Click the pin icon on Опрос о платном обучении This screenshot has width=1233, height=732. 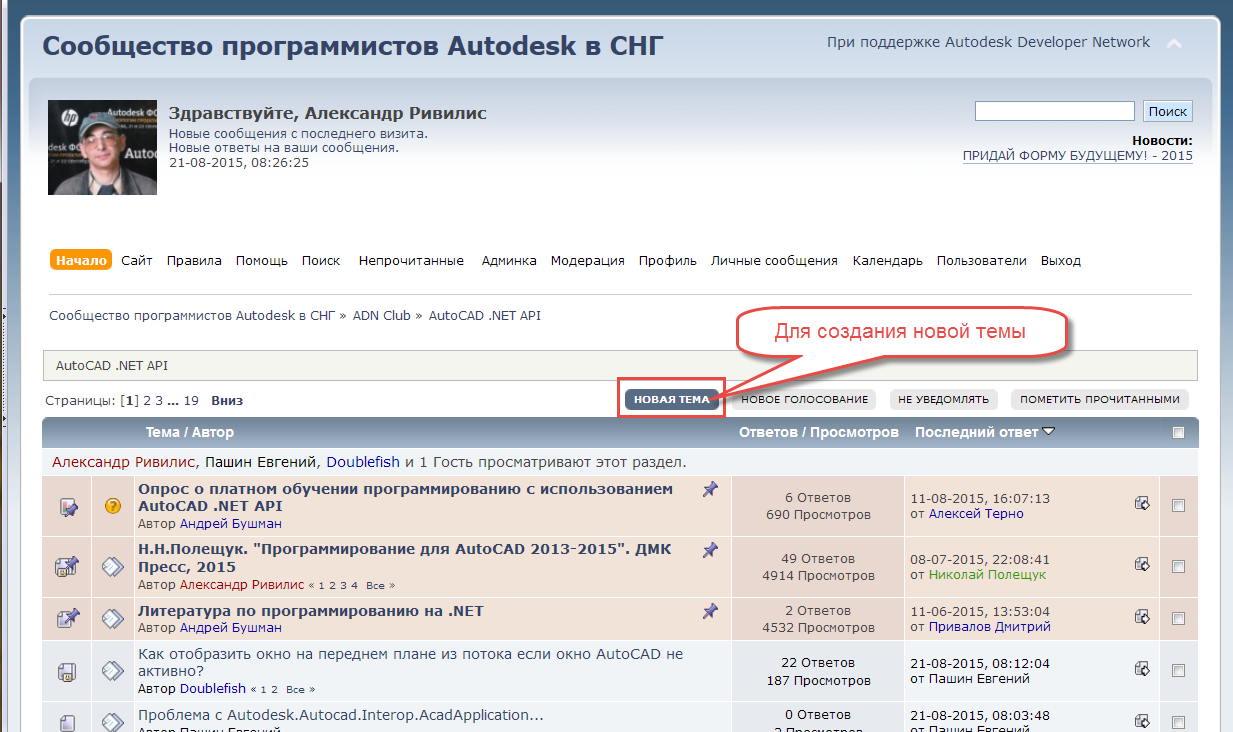click(x=710, y=489)
